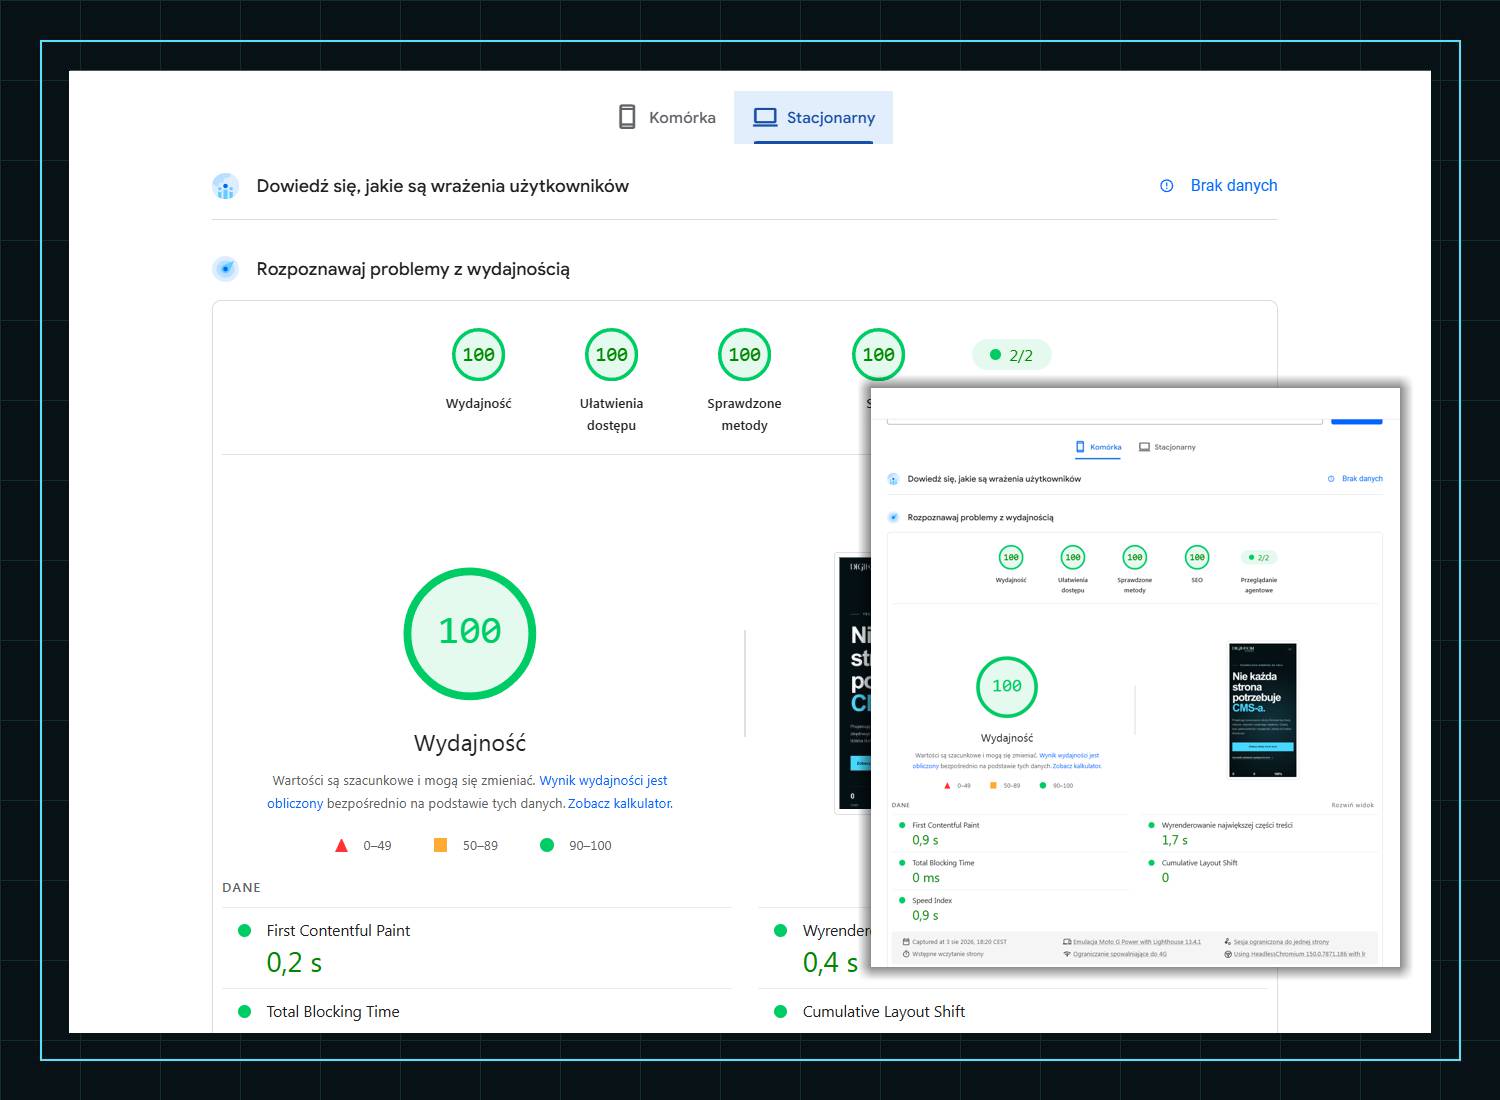Open Zobacz kalkulator link in large report
Screen dimensions: 1500x1100
click(x=620, y=803)
